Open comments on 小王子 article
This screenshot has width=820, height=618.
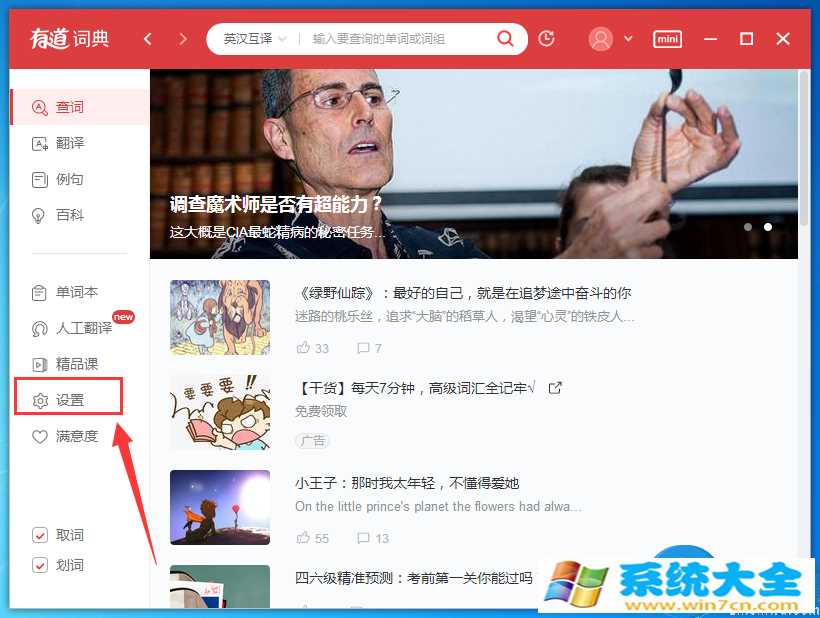click(364, 538)
